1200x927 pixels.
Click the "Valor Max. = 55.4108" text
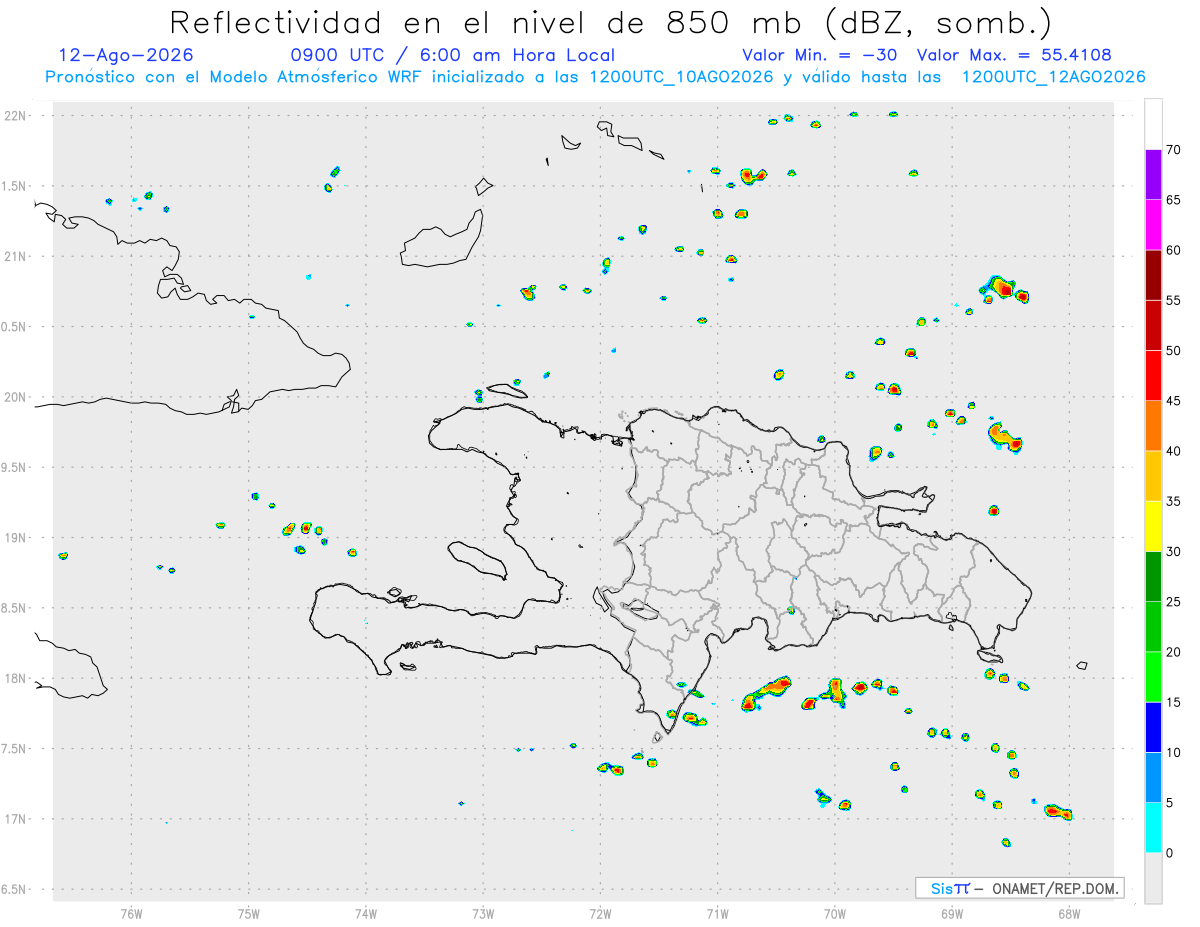click(x=1014, y=55)
